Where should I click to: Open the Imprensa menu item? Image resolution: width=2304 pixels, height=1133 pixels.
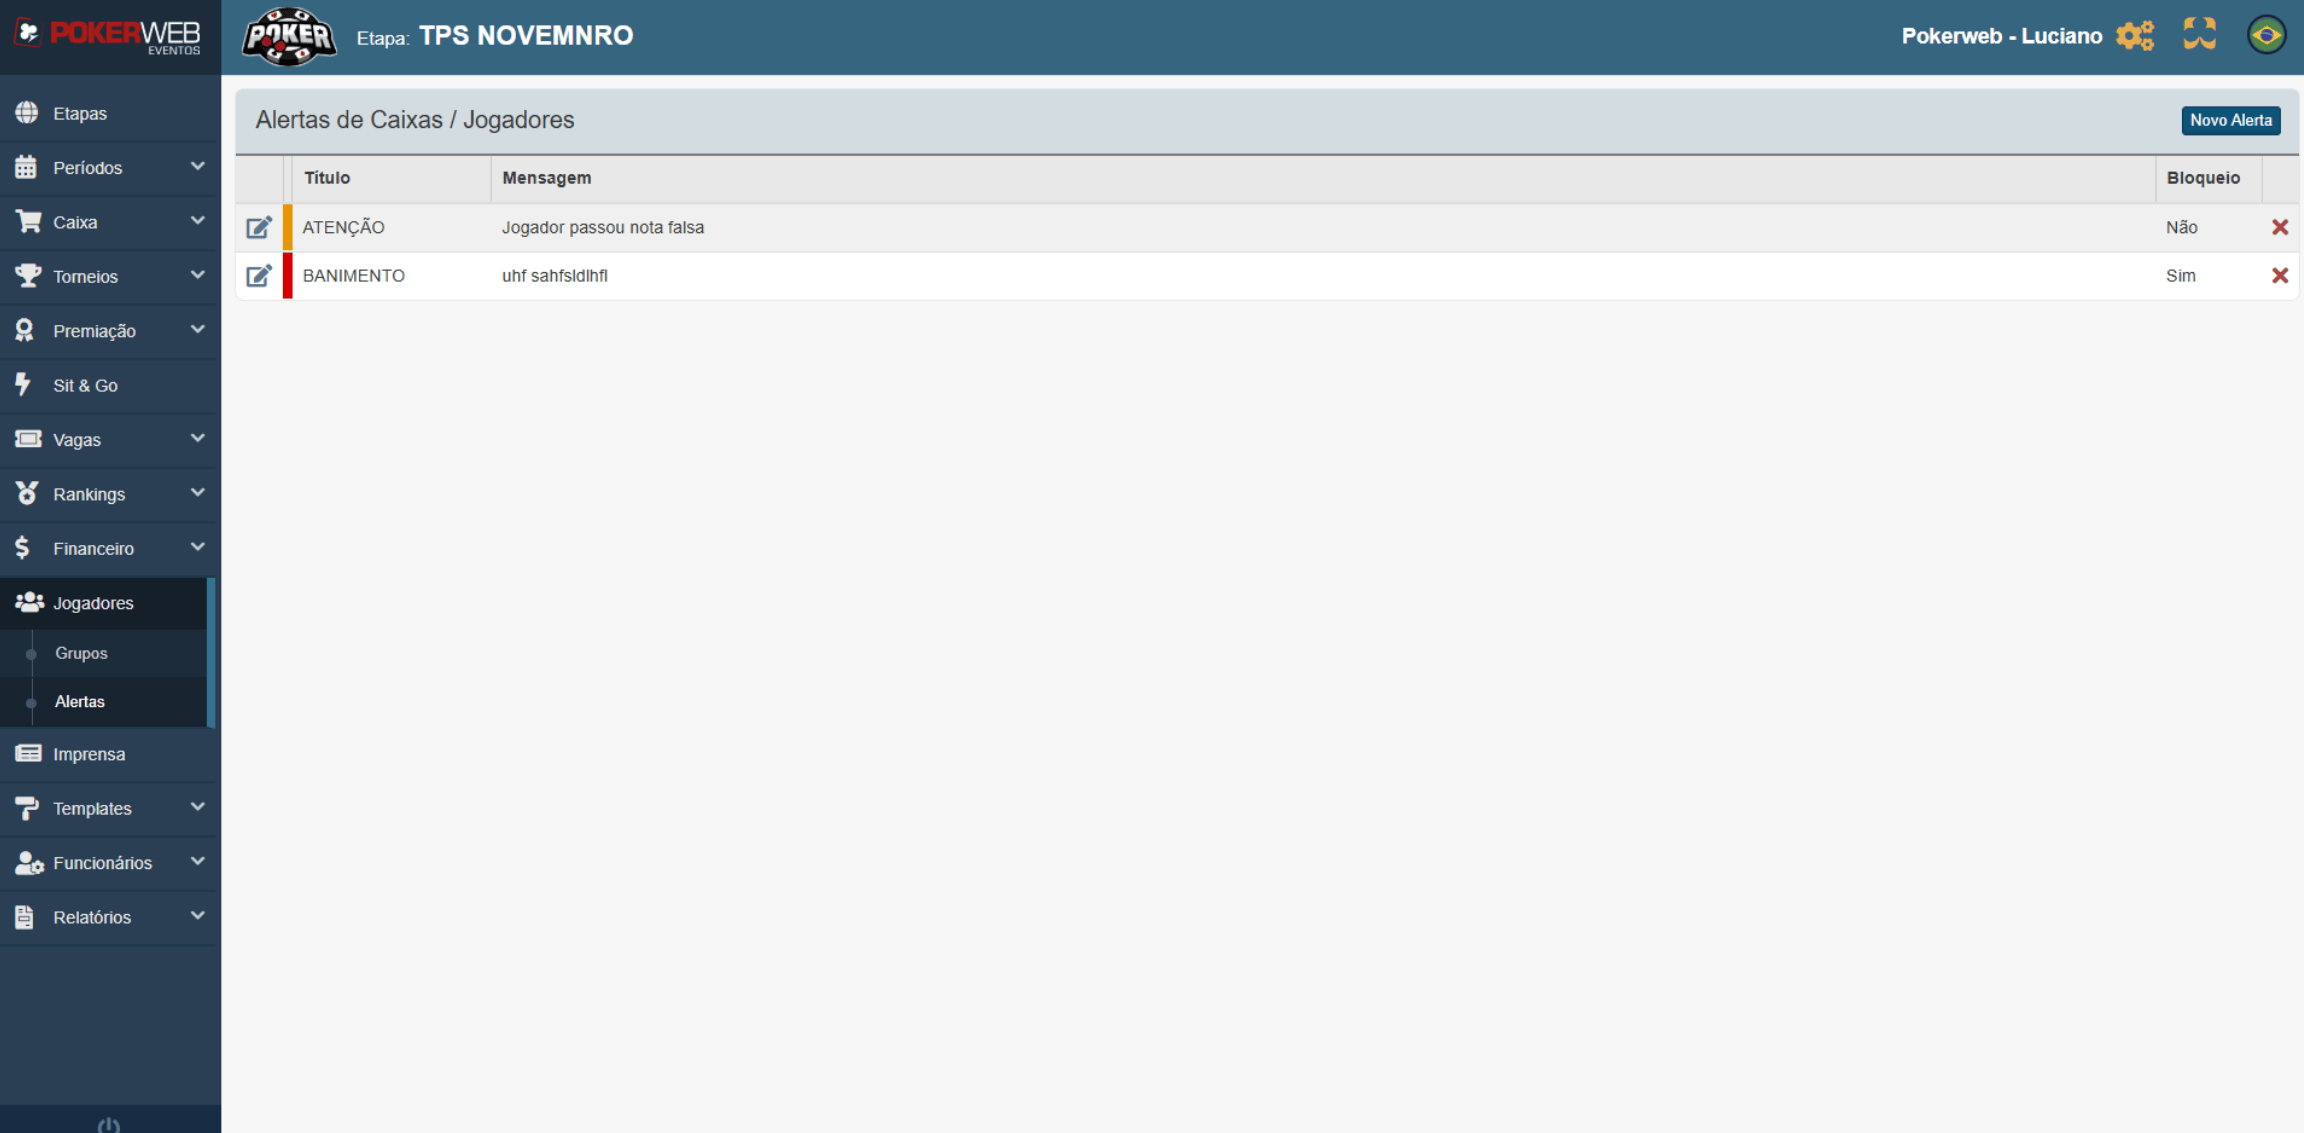tap(89, 754)
